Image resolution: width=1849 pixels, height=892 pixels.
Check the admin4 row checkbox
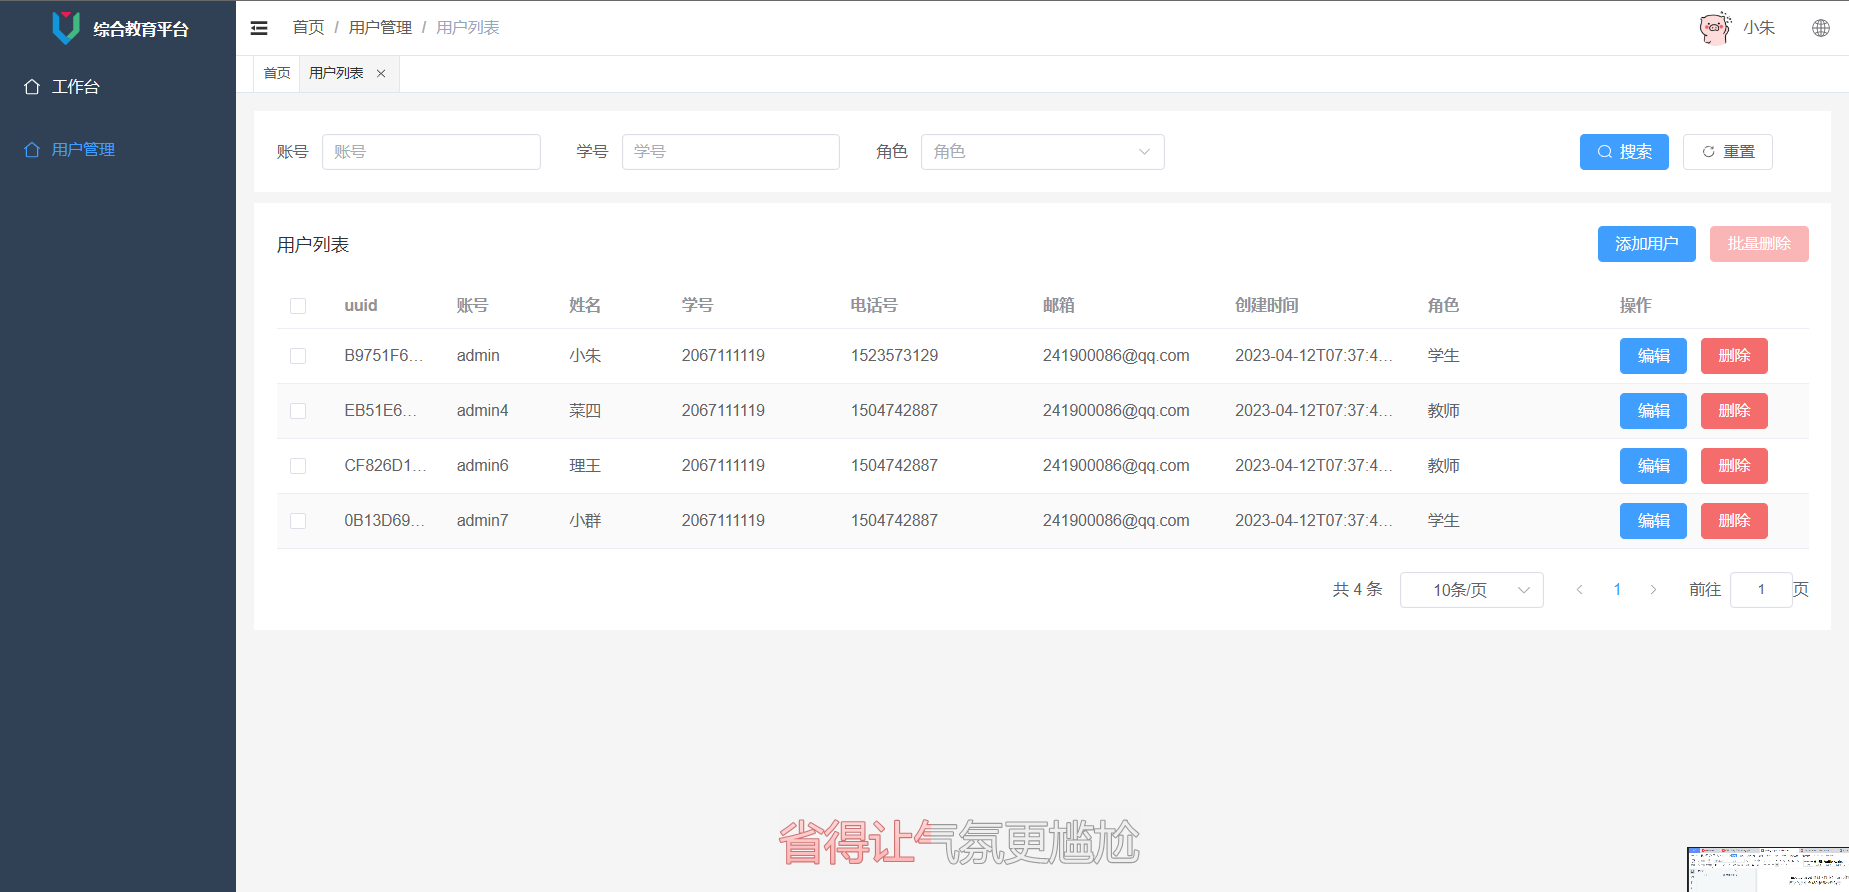(x=298, y=411)
